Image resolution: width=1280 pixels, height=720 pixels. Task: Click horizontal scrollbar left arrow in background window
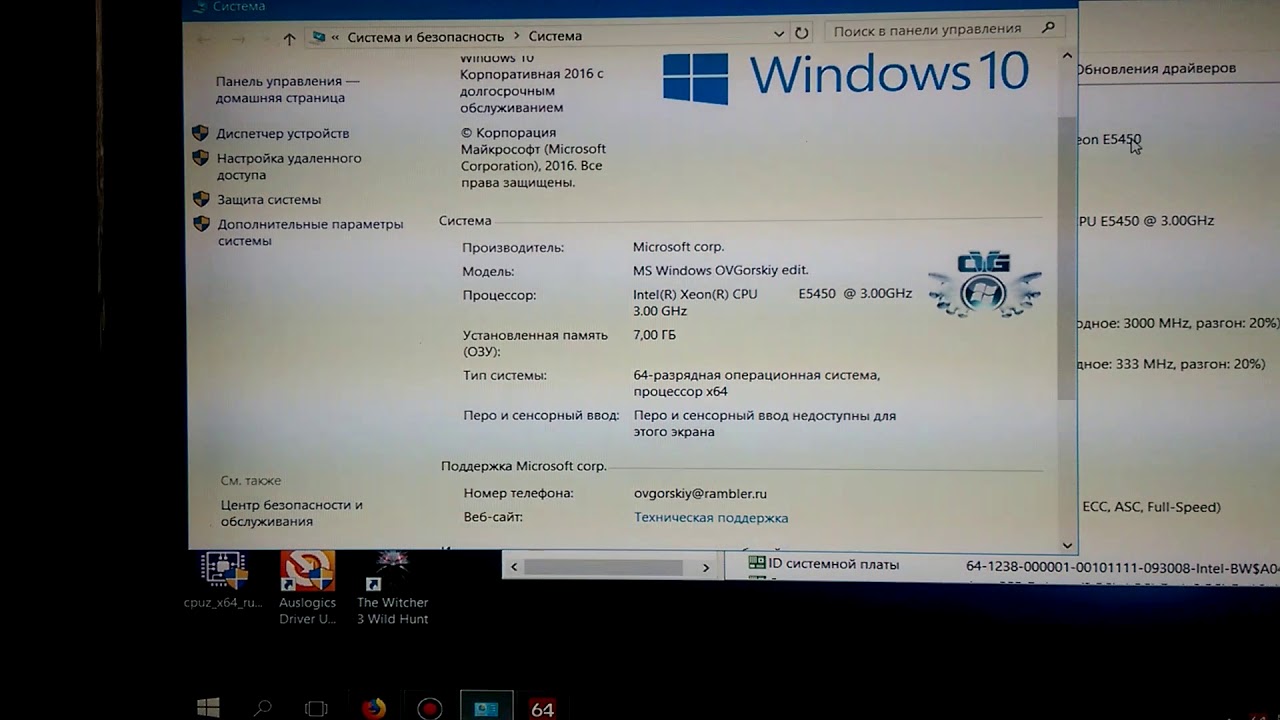click(x=514, y=567)
